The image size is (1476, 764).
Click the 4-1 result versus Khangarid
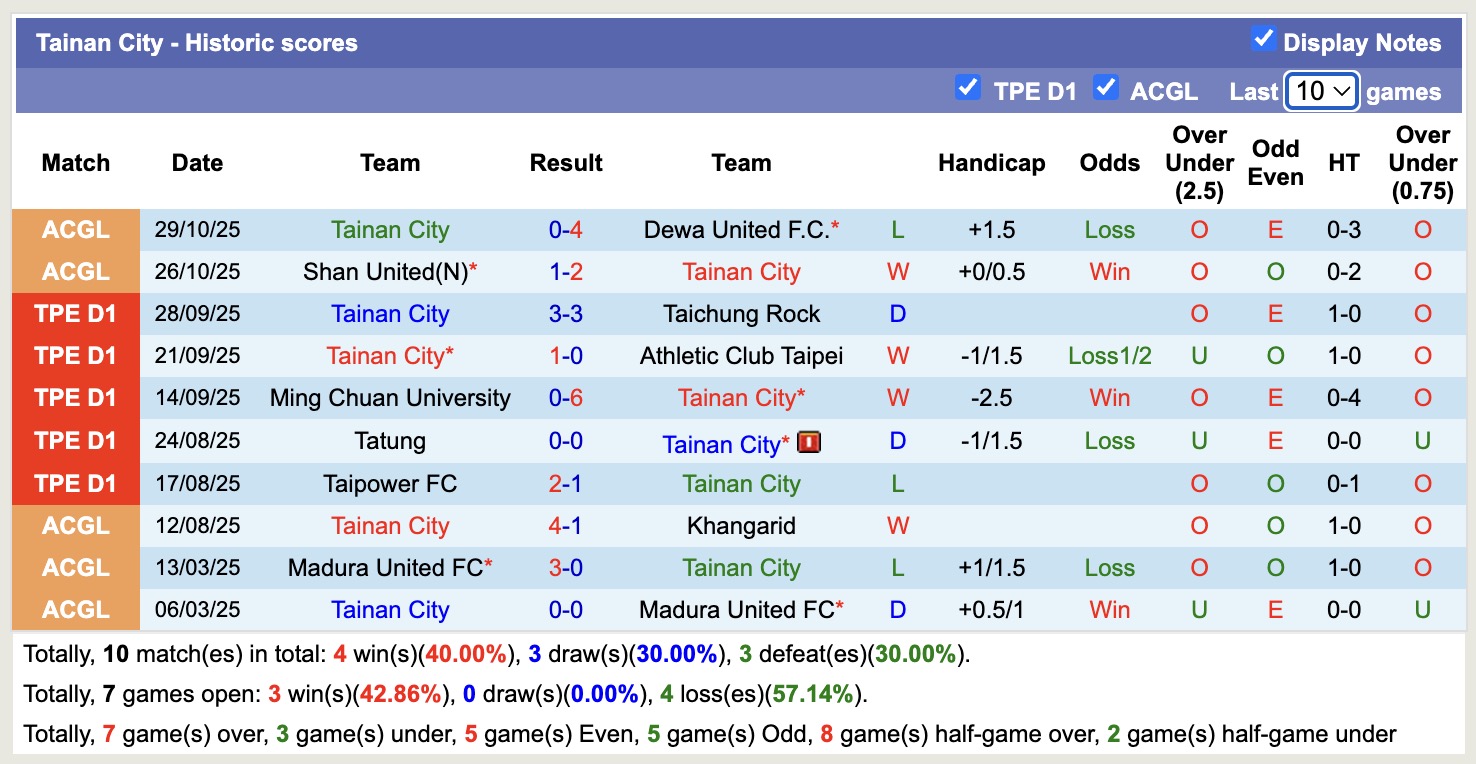point(566,526)
